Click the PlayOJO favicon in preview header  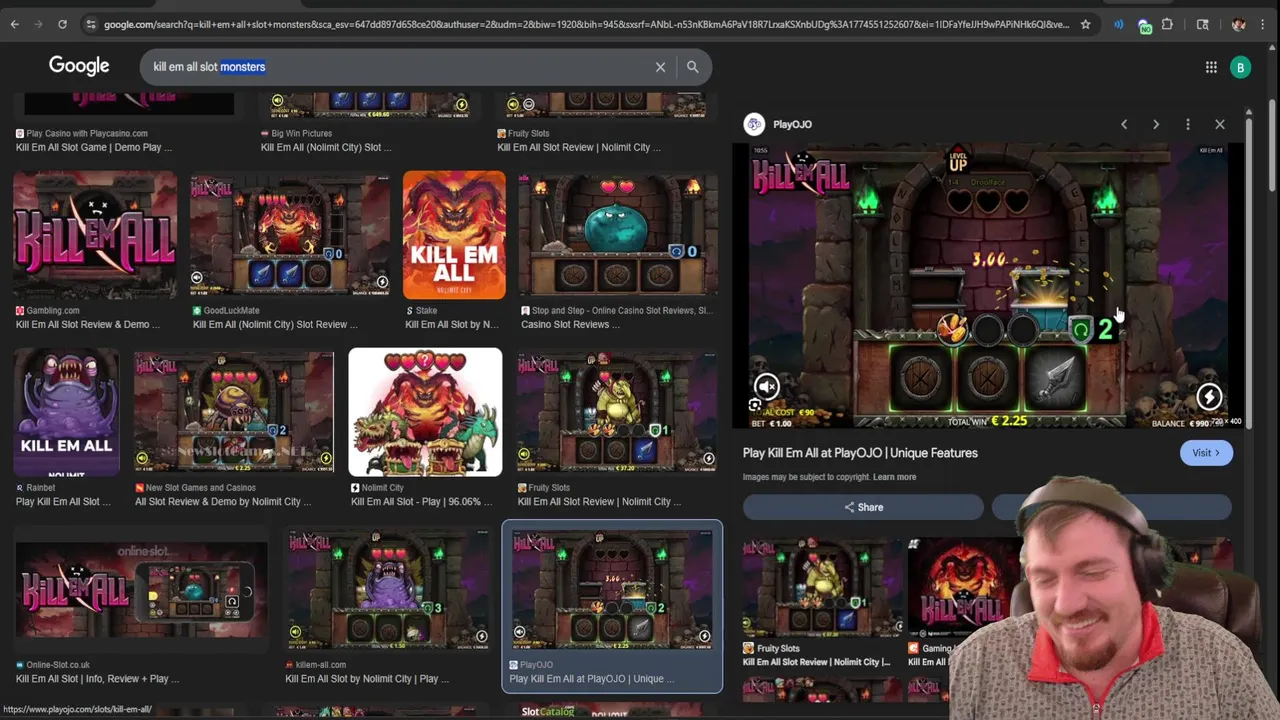pos(754,124)
